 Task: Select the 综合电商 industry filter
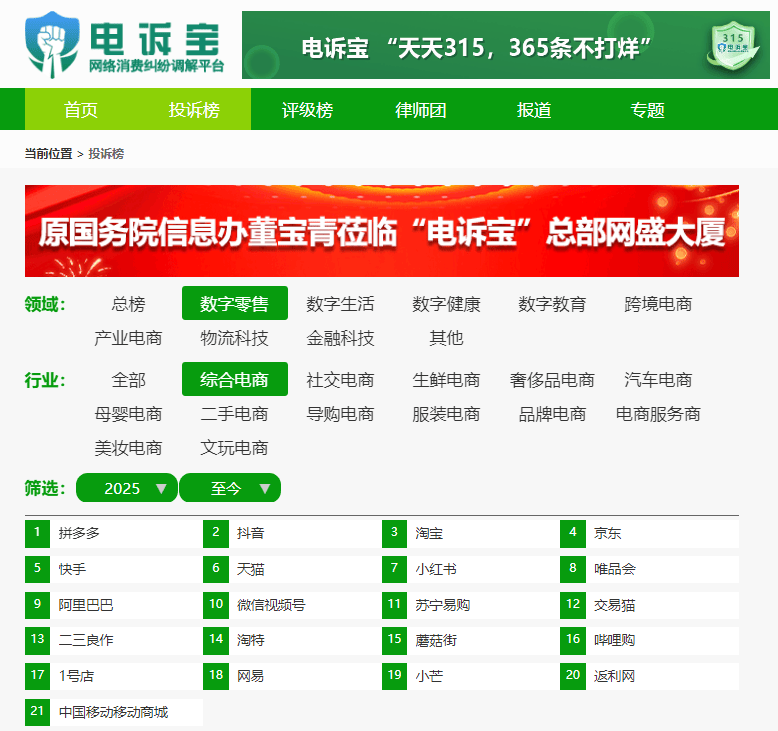point(235,379)
